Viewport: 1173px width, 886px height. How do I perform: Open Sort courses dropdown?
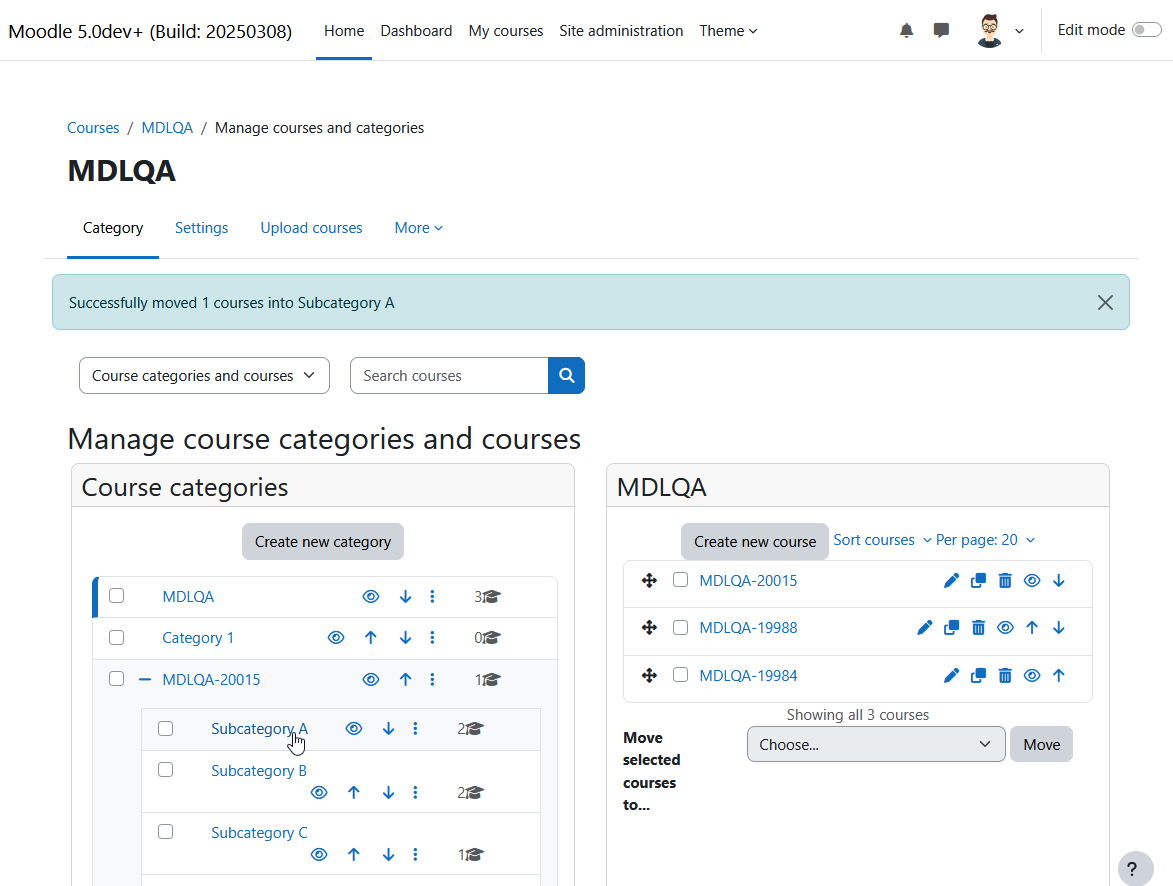coord(881,540)
